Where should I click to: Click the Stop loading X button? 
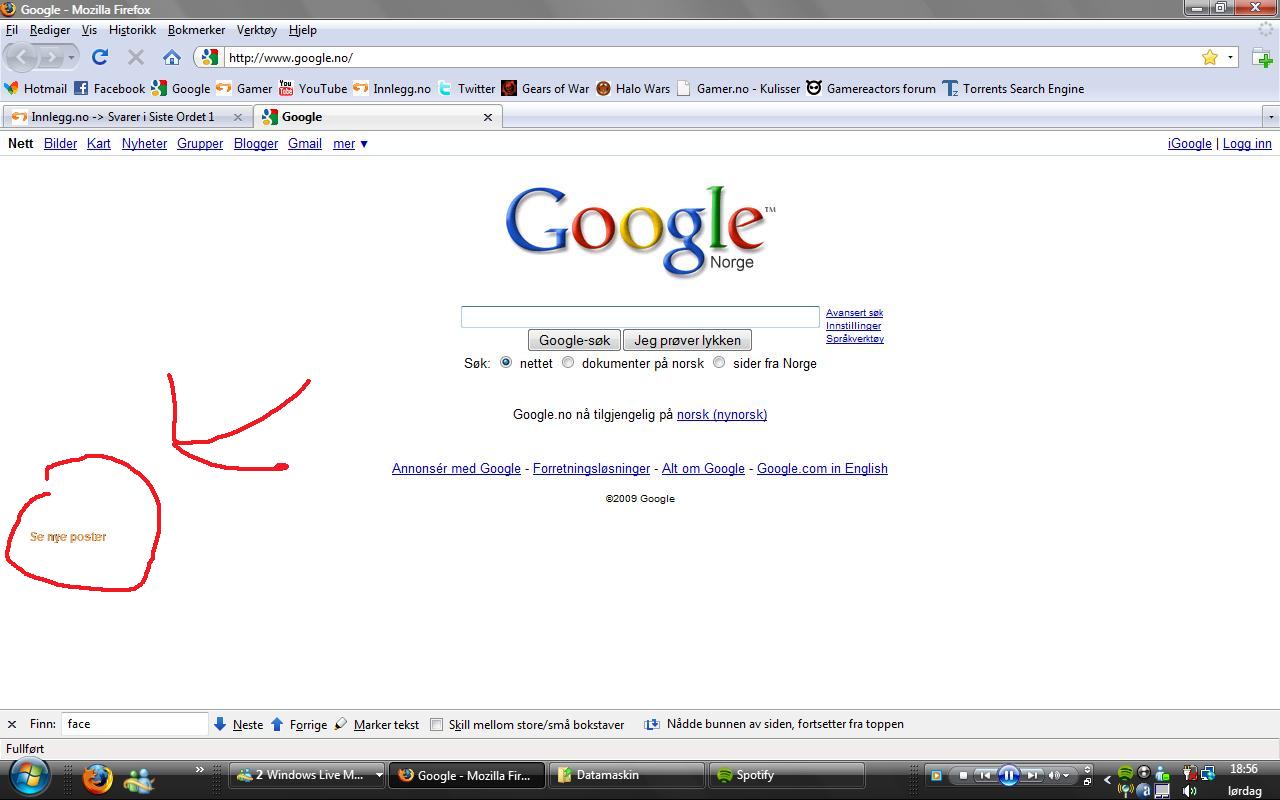(x=136, y=57)
